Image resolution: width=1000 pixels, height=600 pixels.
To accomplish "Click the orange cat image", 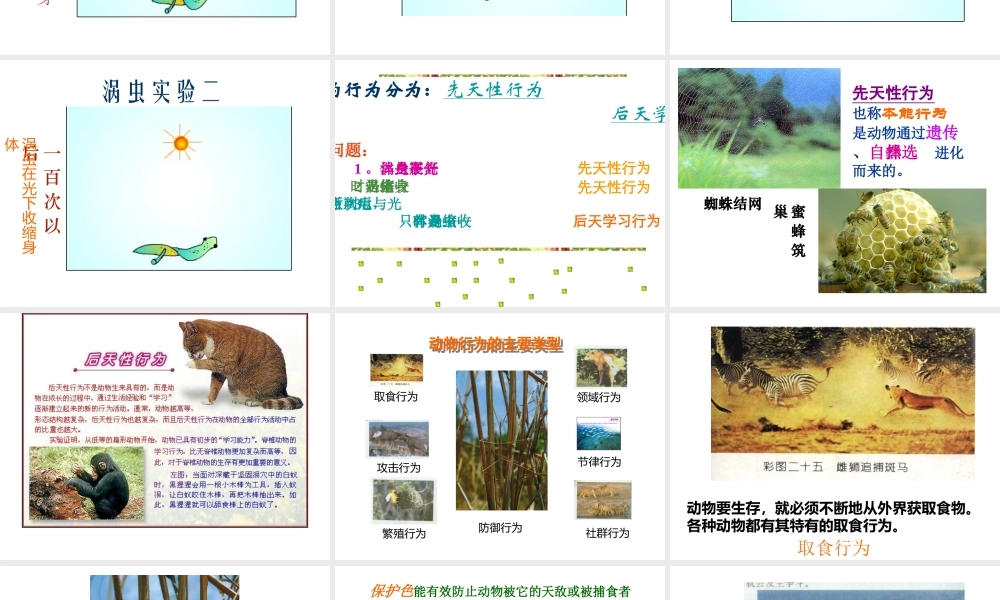I will [241, 364].
